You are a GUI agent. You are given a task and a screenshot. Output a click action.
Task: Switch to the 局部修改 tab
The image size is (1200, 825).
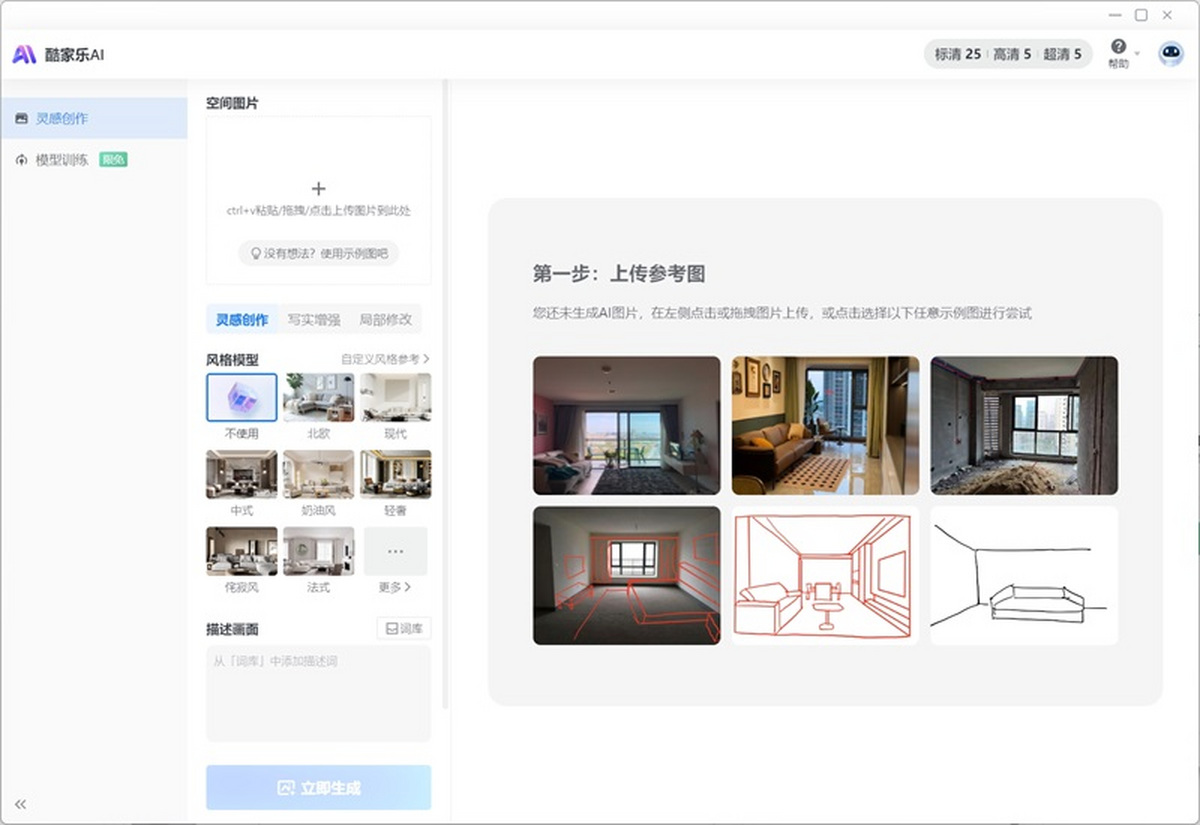385,320
